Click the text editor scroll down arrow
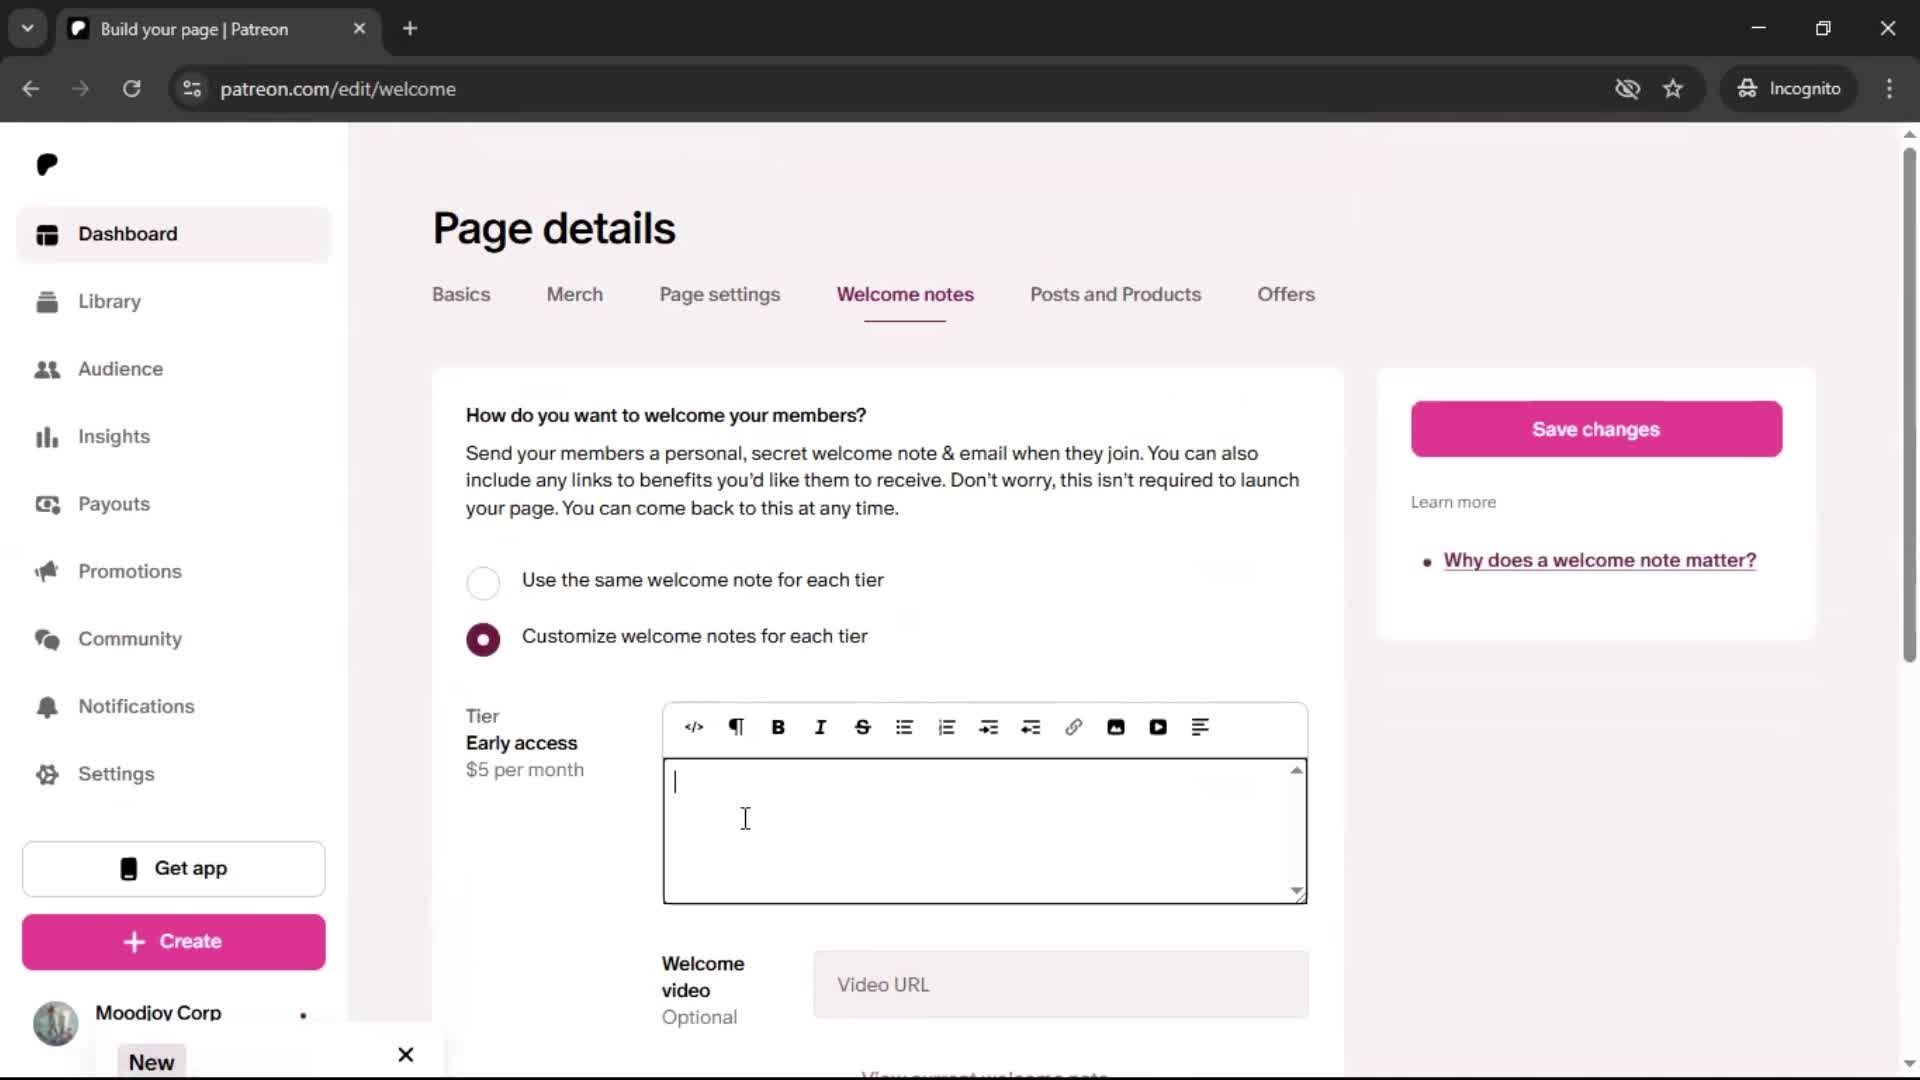 pyautogui.click(x=1297, y=890)
